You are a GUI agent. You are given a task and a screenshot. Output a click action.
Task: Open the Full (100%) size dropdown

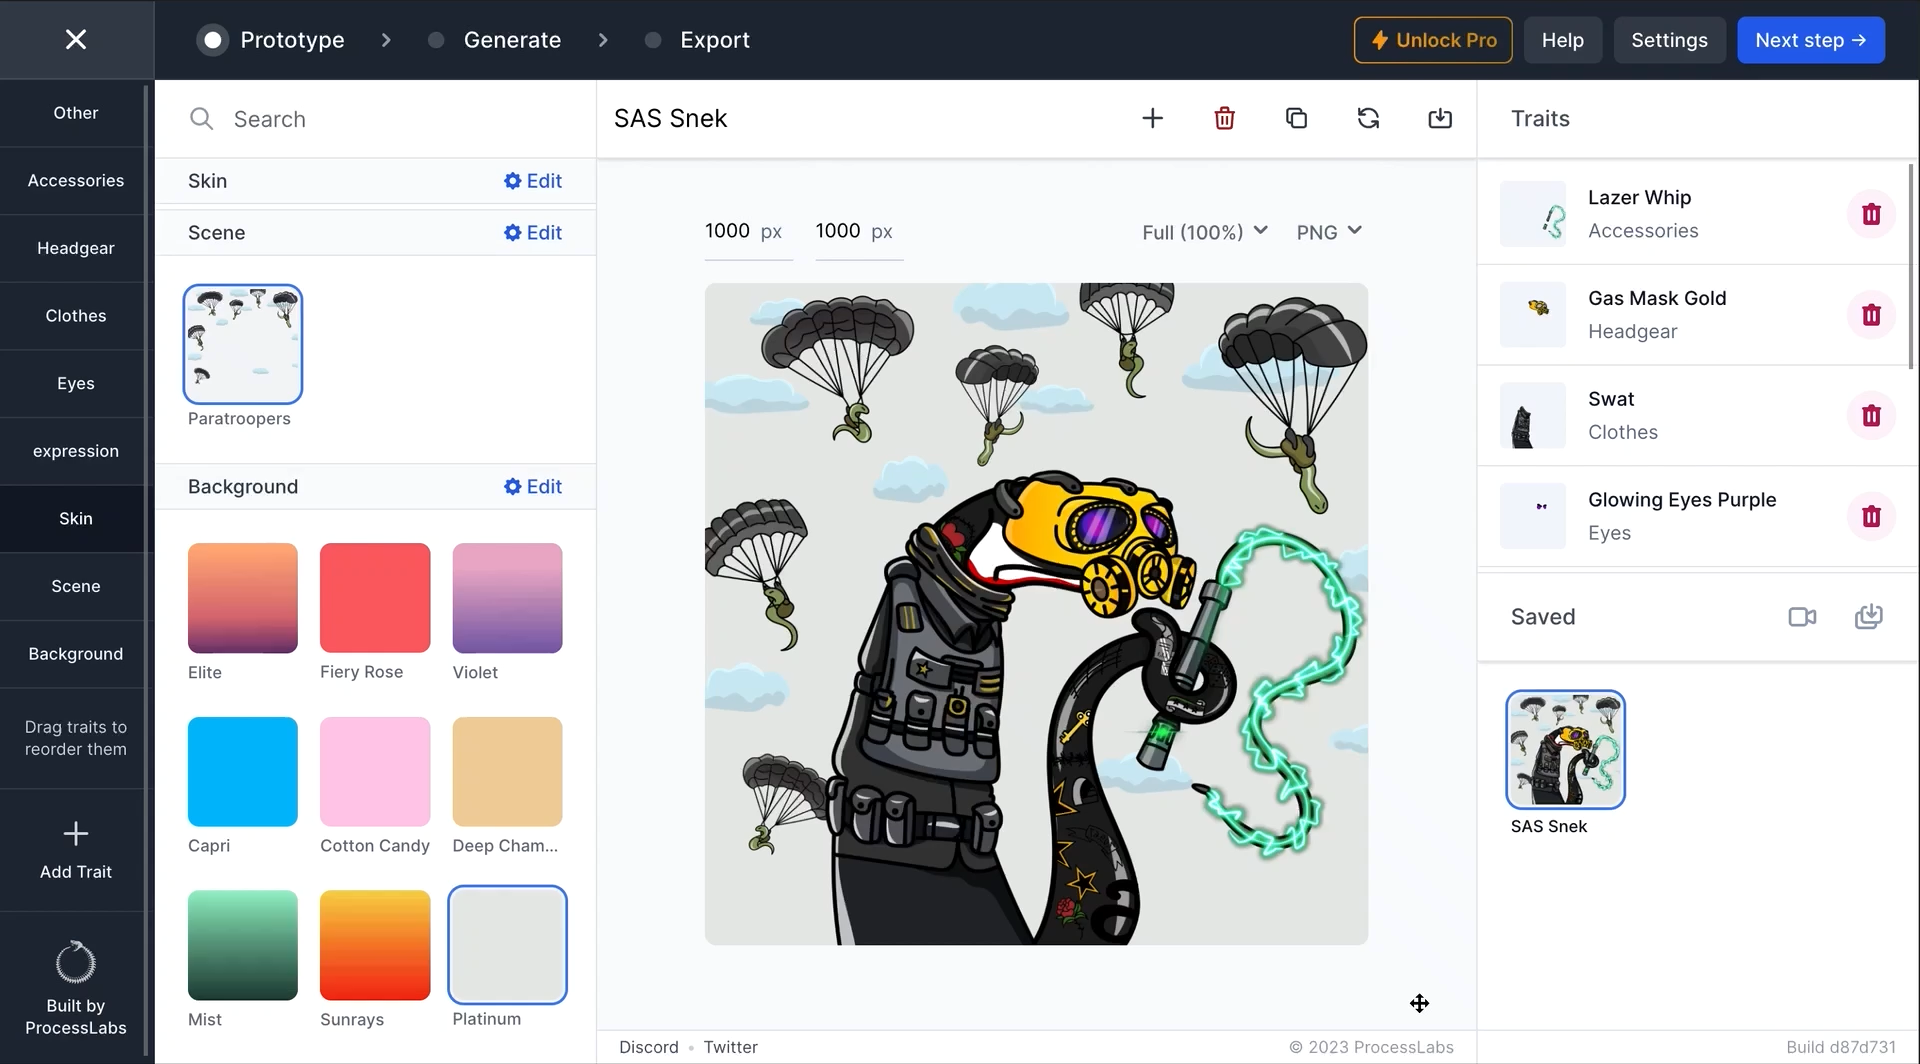pyautogui.click(x=1204, y=232)
